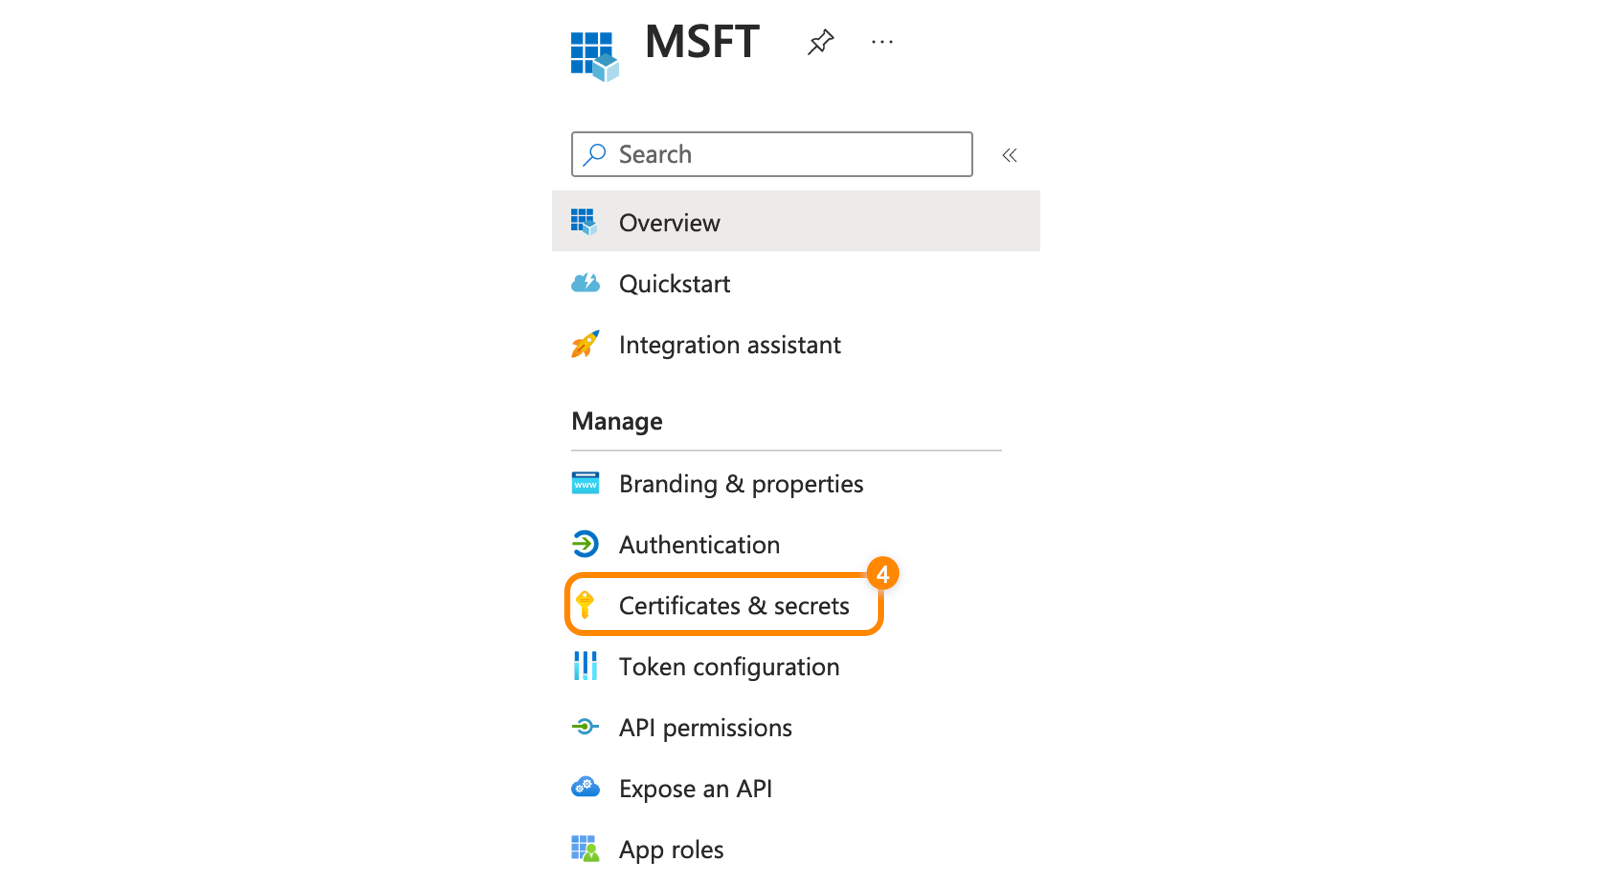Open API permissions
The width and height of the screenshot is (1600, 880).
pyautogui.click(x=705, y=728)
